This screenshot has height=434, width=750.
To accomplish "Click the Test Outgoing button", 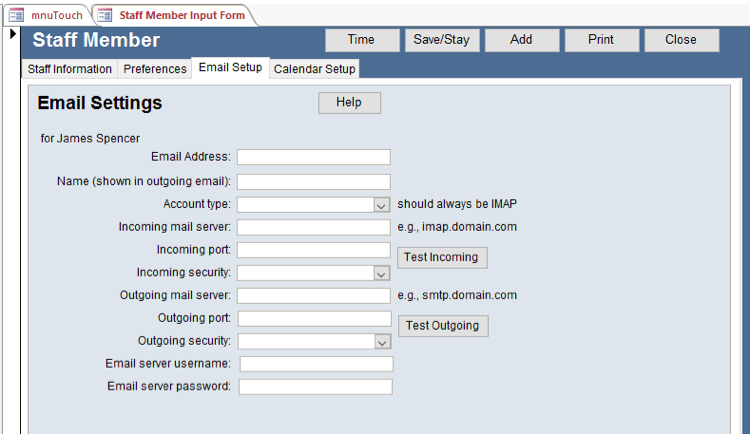I will (x=443, y=326).
